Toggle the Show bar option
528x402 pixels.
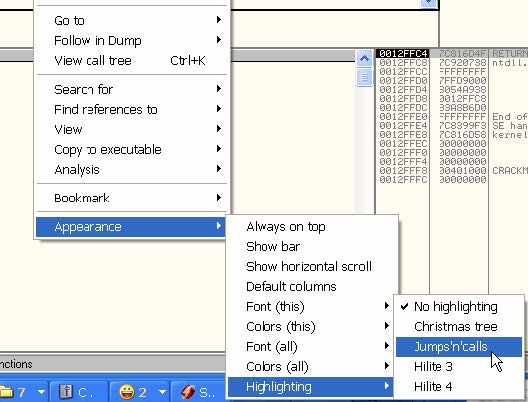[310, 246]
